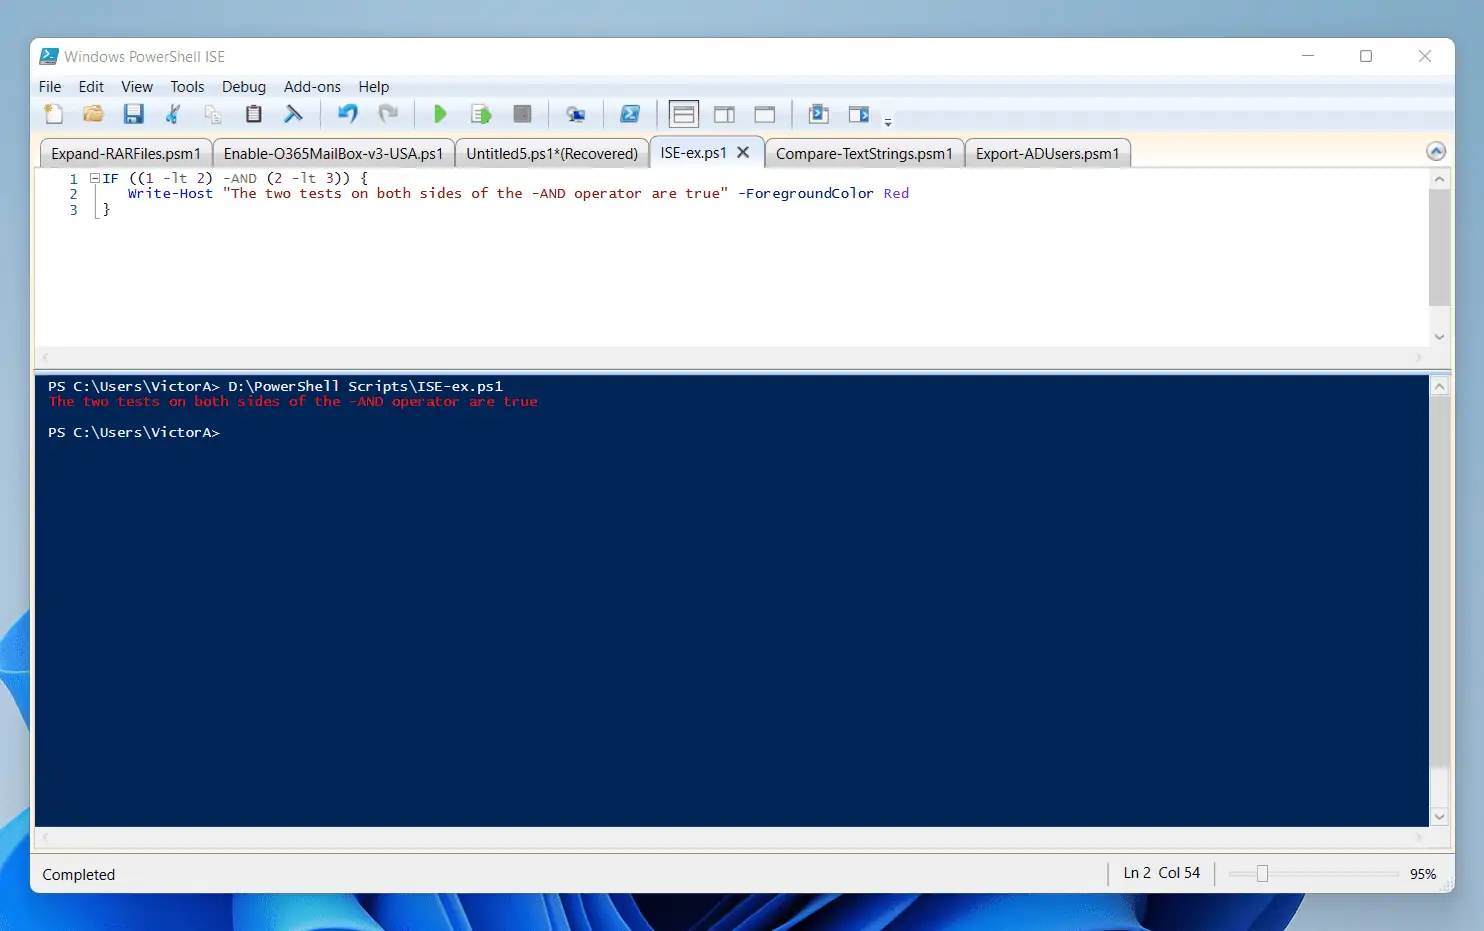Open a script file with the folder icon
The image size is (1484, 931).
(x=93, y=114)
